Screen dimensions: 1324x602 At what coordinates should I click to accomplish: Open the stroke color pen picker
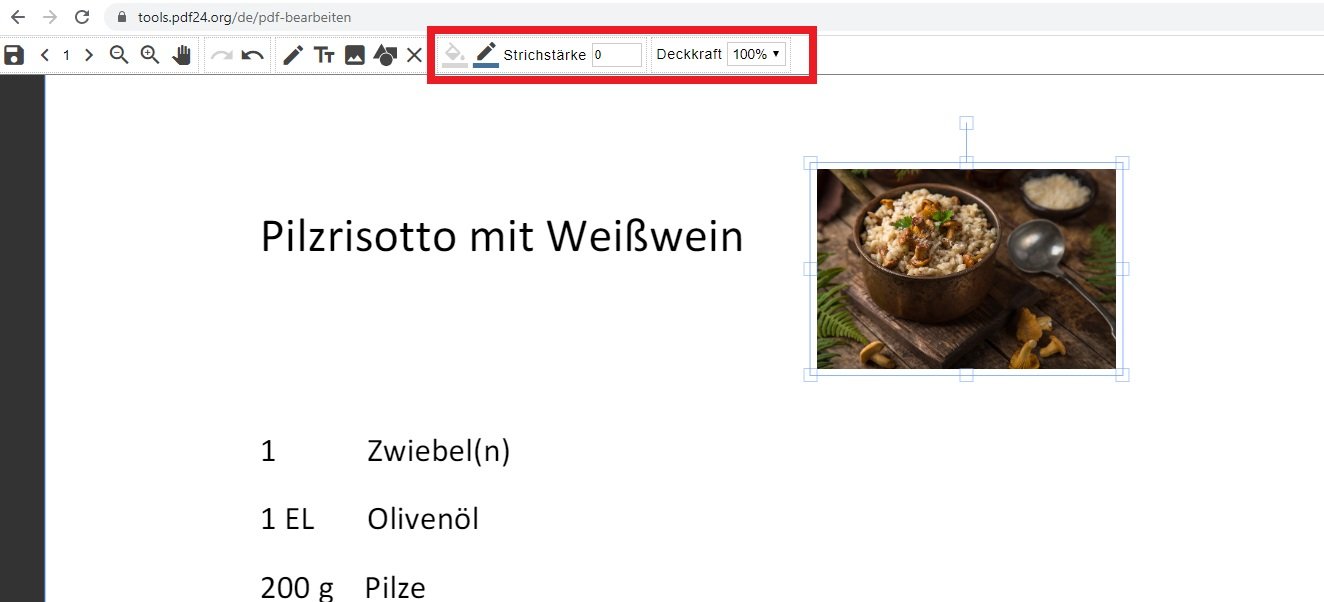pos(486,55)
